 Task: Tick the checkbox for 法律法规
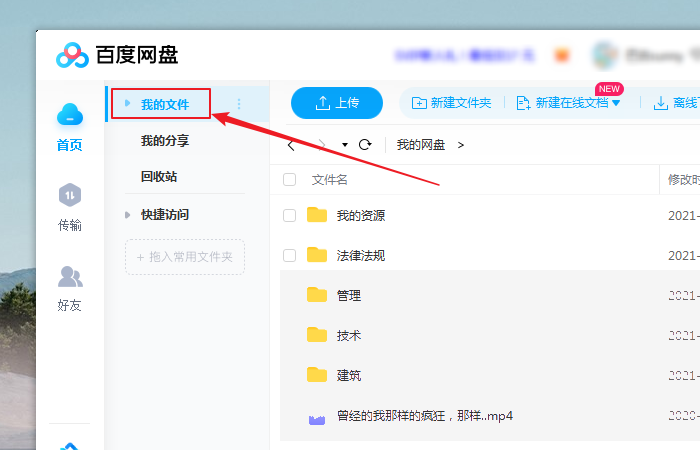point(289,255)
